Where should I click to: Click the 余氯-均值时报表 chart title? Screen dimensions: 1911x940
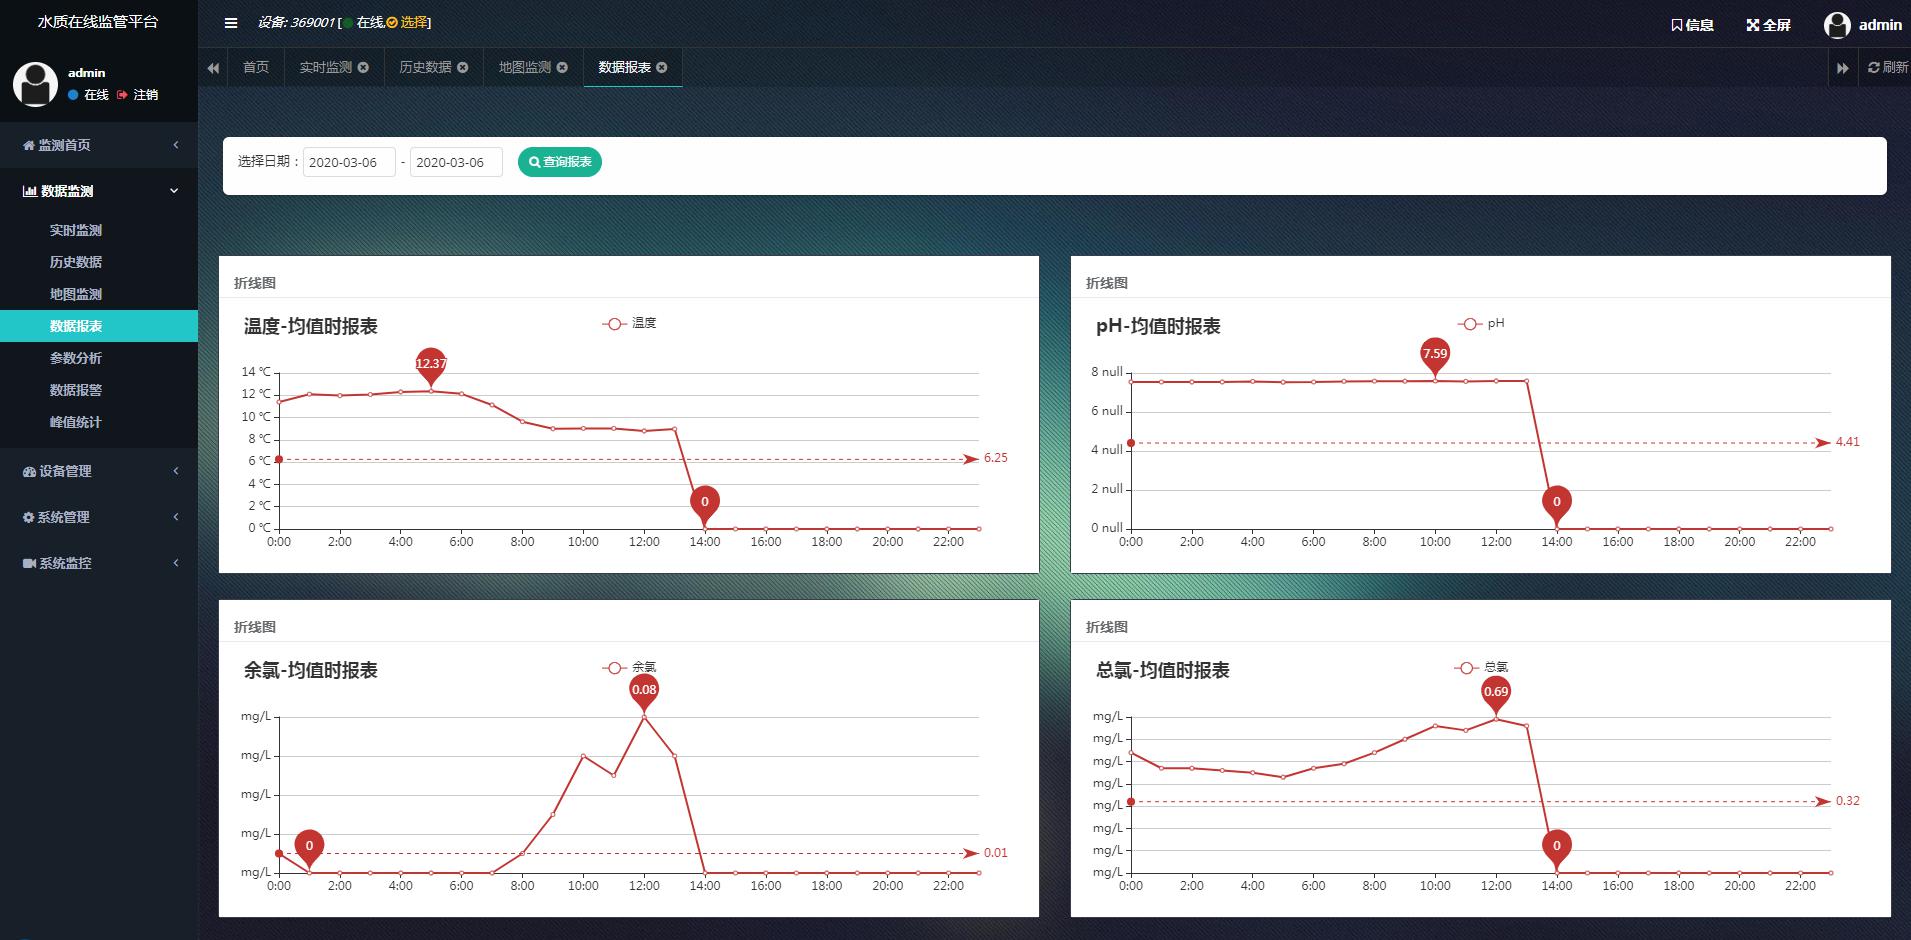point(311,671)
